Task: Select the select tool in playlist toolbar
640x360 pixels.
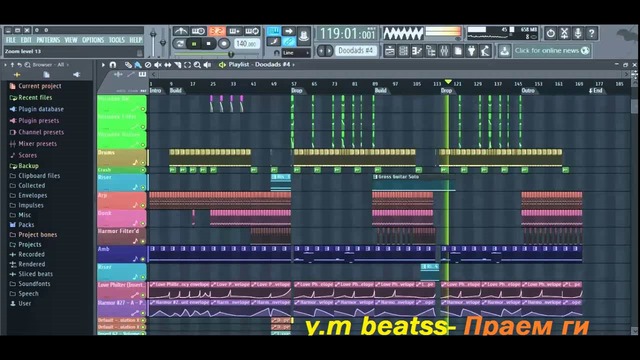Action: click(x=187, y=65)
